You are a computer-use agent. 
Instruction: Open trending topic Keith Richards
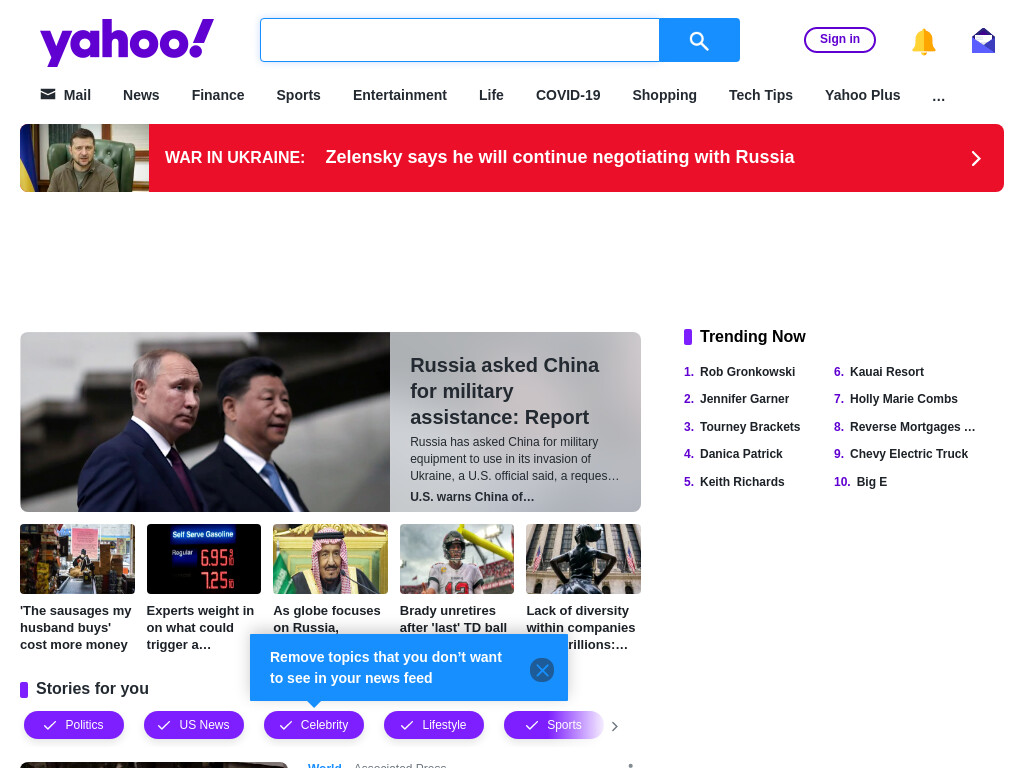tap(742, 482)
